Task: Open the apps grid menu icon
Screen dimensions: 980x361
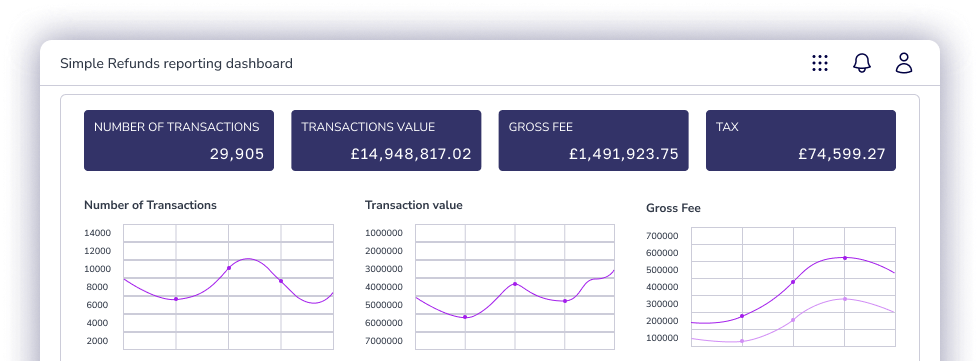Action: (819, 63)
